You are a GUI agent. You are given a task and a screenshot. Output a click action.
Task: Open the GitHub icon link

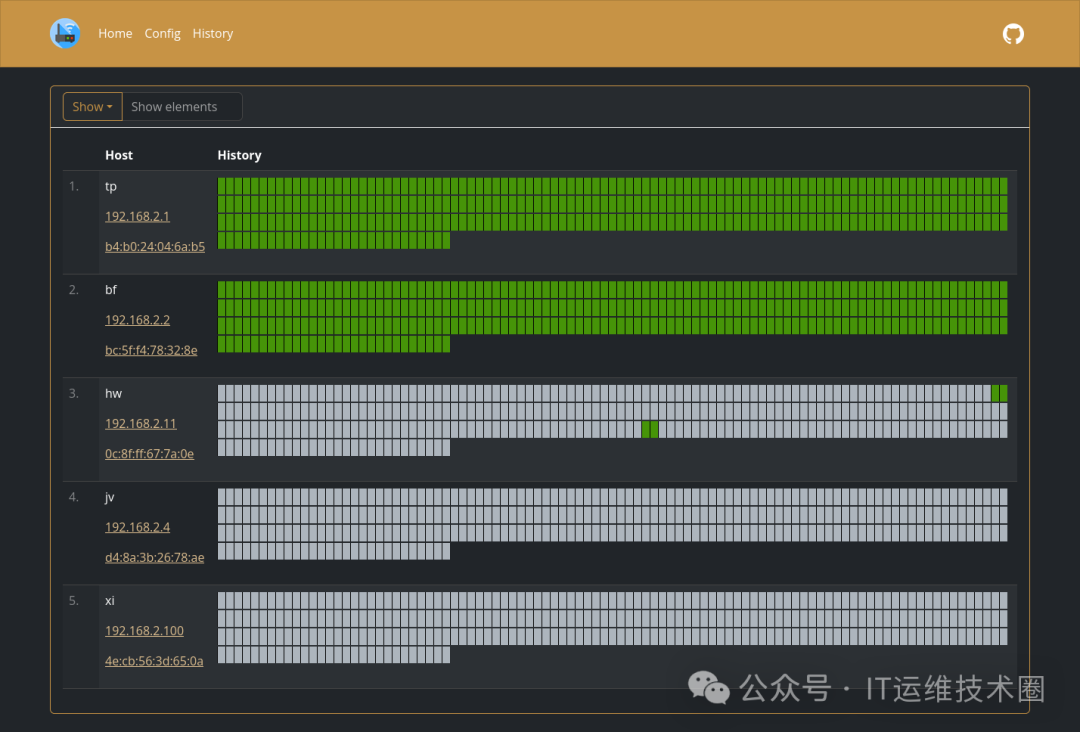1012,34
